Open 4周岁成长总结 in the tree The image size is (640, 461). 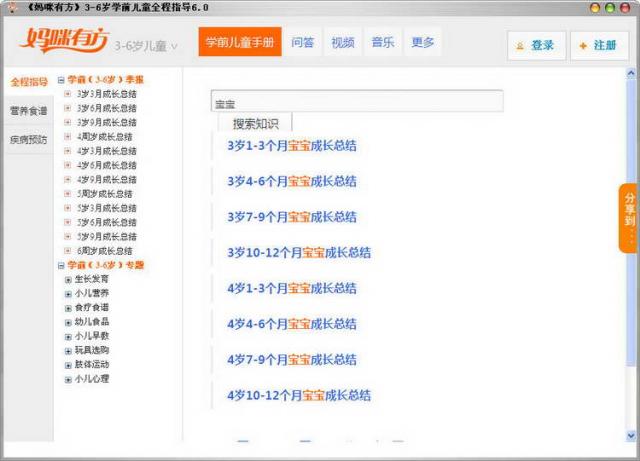click(x=104, y=137)
